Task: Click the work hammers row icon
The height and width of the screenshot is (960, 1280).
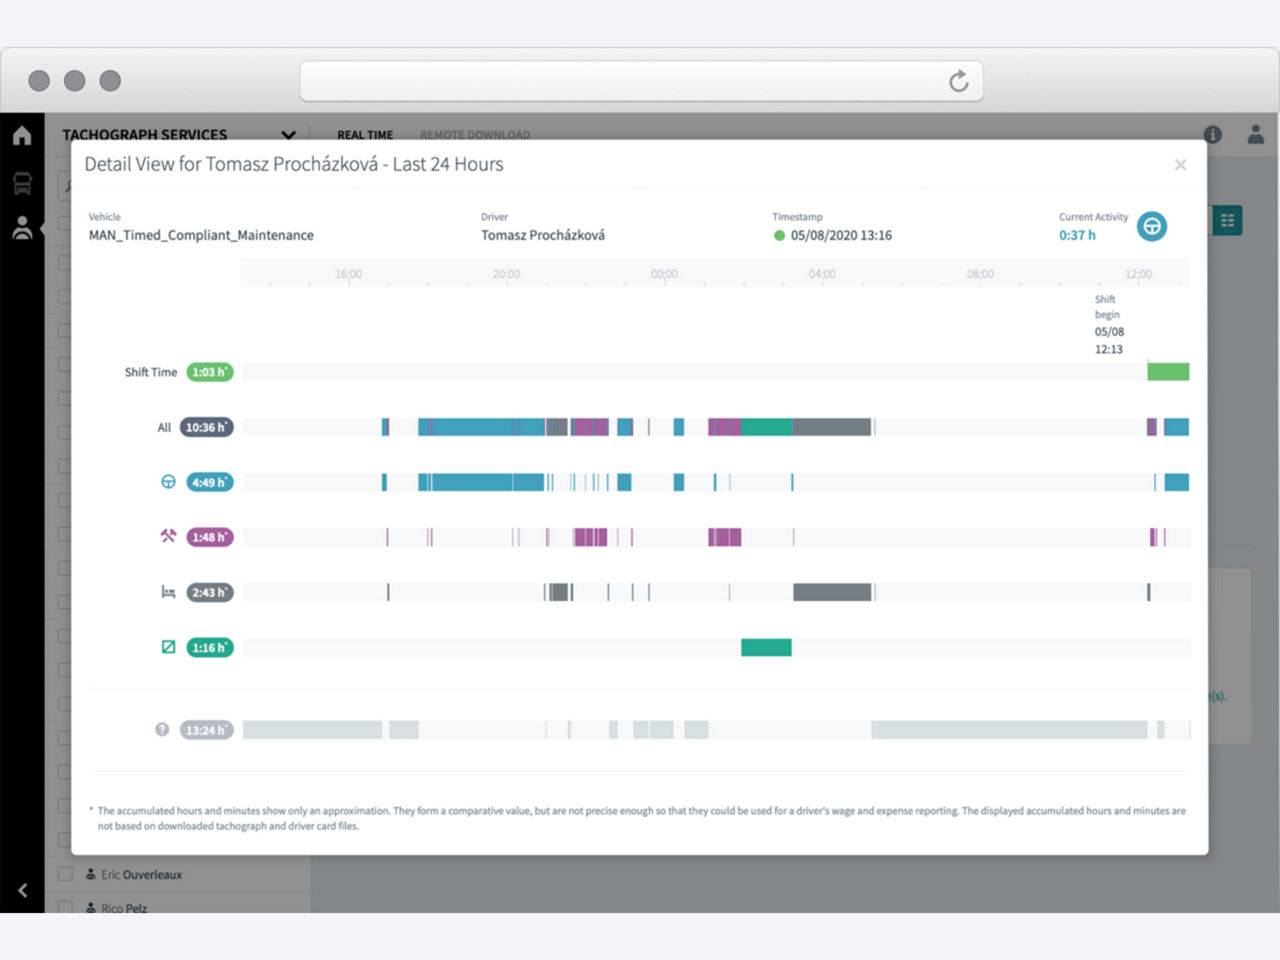Action: click(x=168, y=536)
